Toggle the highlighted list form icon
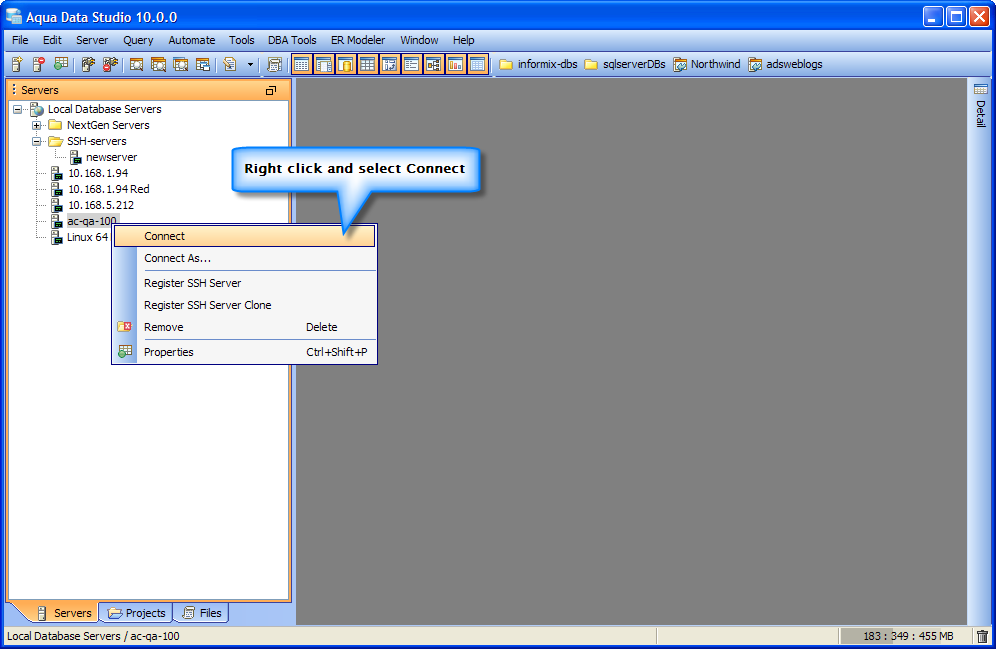This screenshot has width=996, height=649. 412,64
